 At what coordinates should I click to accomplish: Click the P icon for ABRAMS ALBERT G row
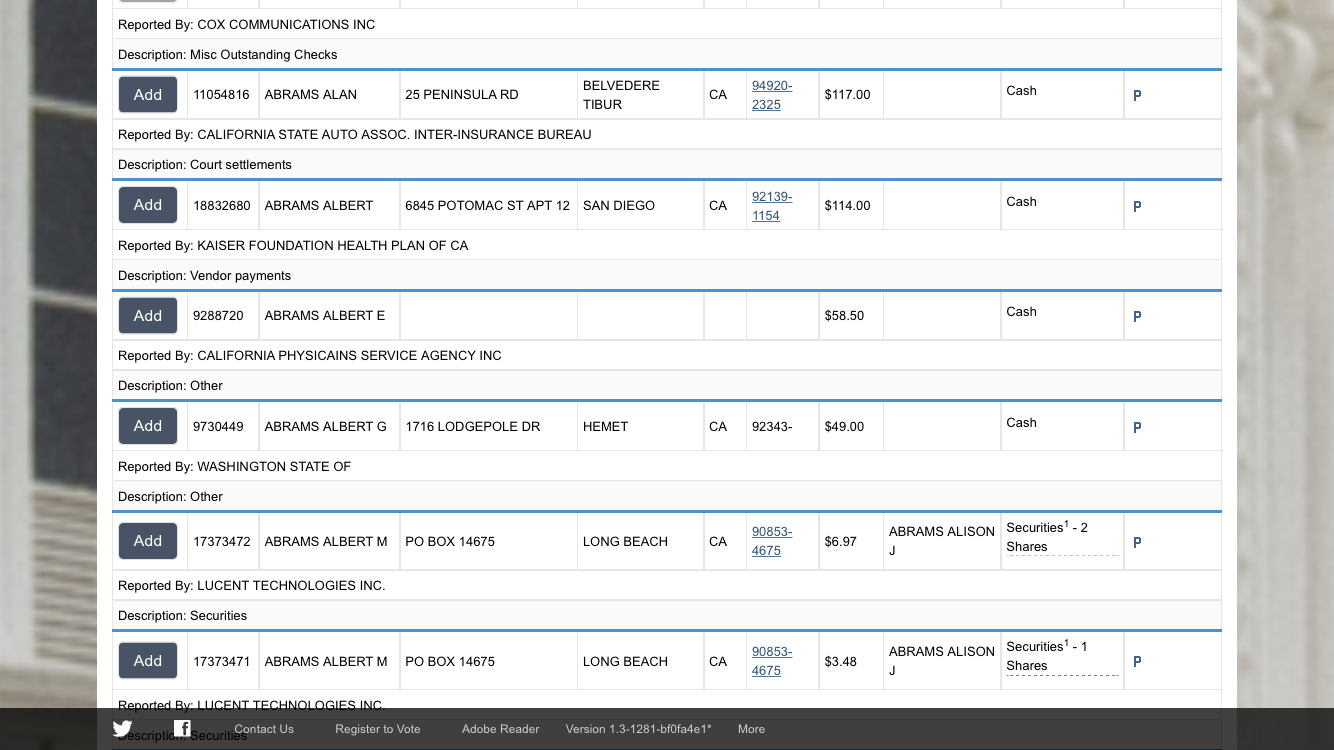pyautogui.click(x=1137, y=428)
